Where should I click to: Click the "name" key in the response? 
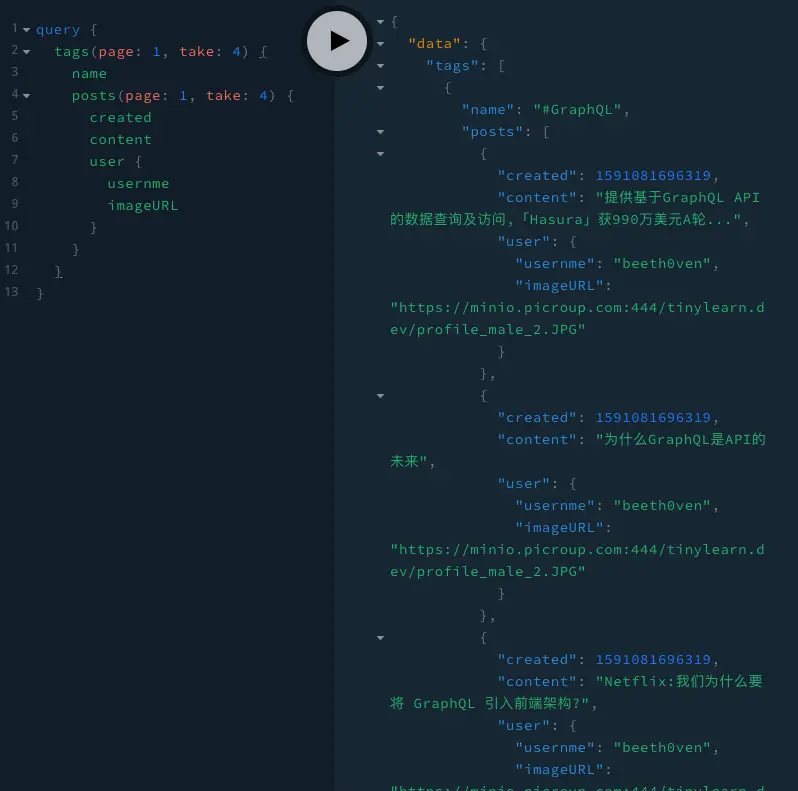(x=488, y=109)
